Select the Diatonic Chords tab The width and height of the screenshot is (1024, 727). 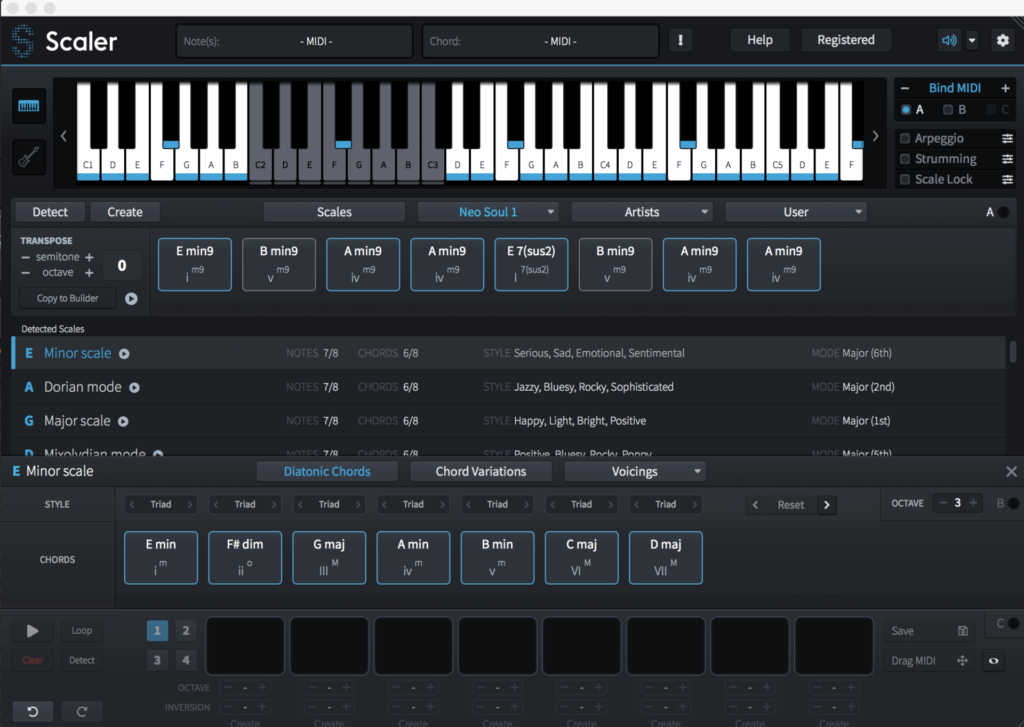[327, 471]
